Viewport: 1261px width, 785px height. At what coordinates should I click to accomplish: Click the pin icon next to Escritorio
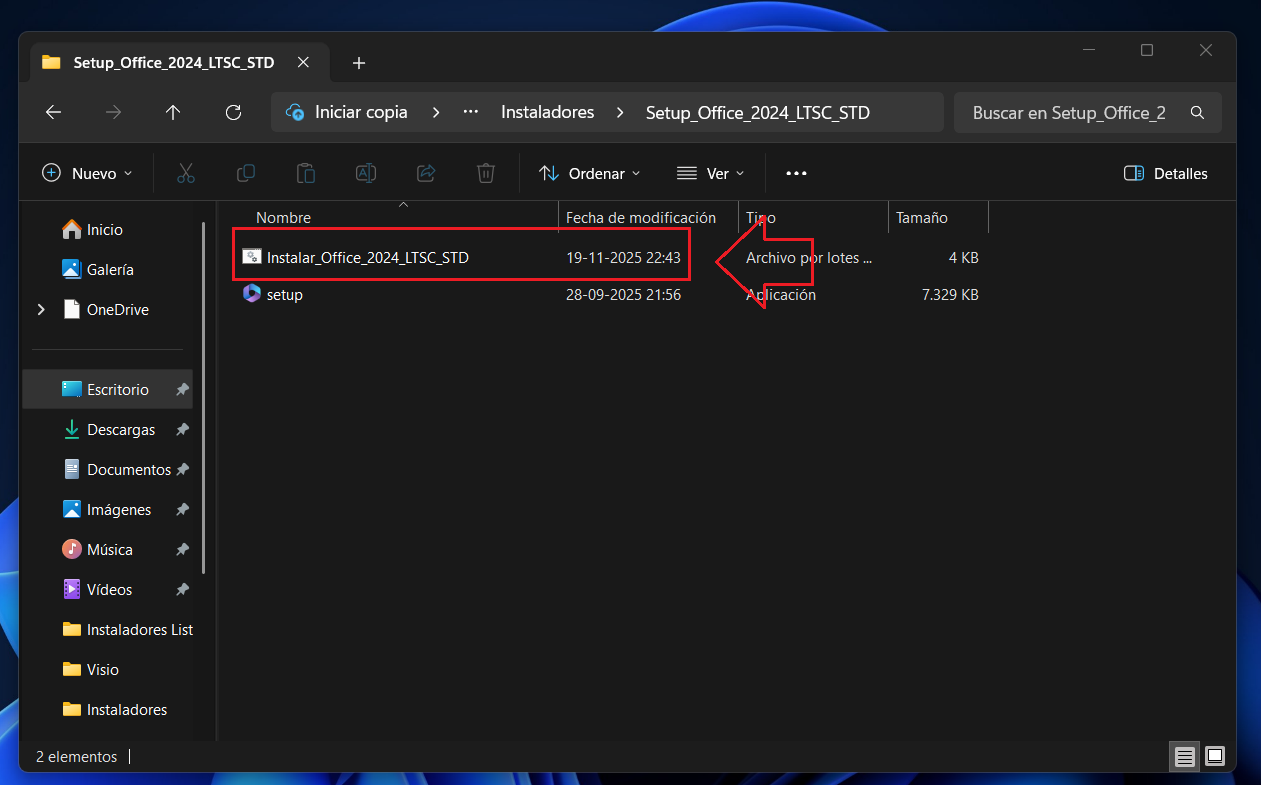[182, 390]
